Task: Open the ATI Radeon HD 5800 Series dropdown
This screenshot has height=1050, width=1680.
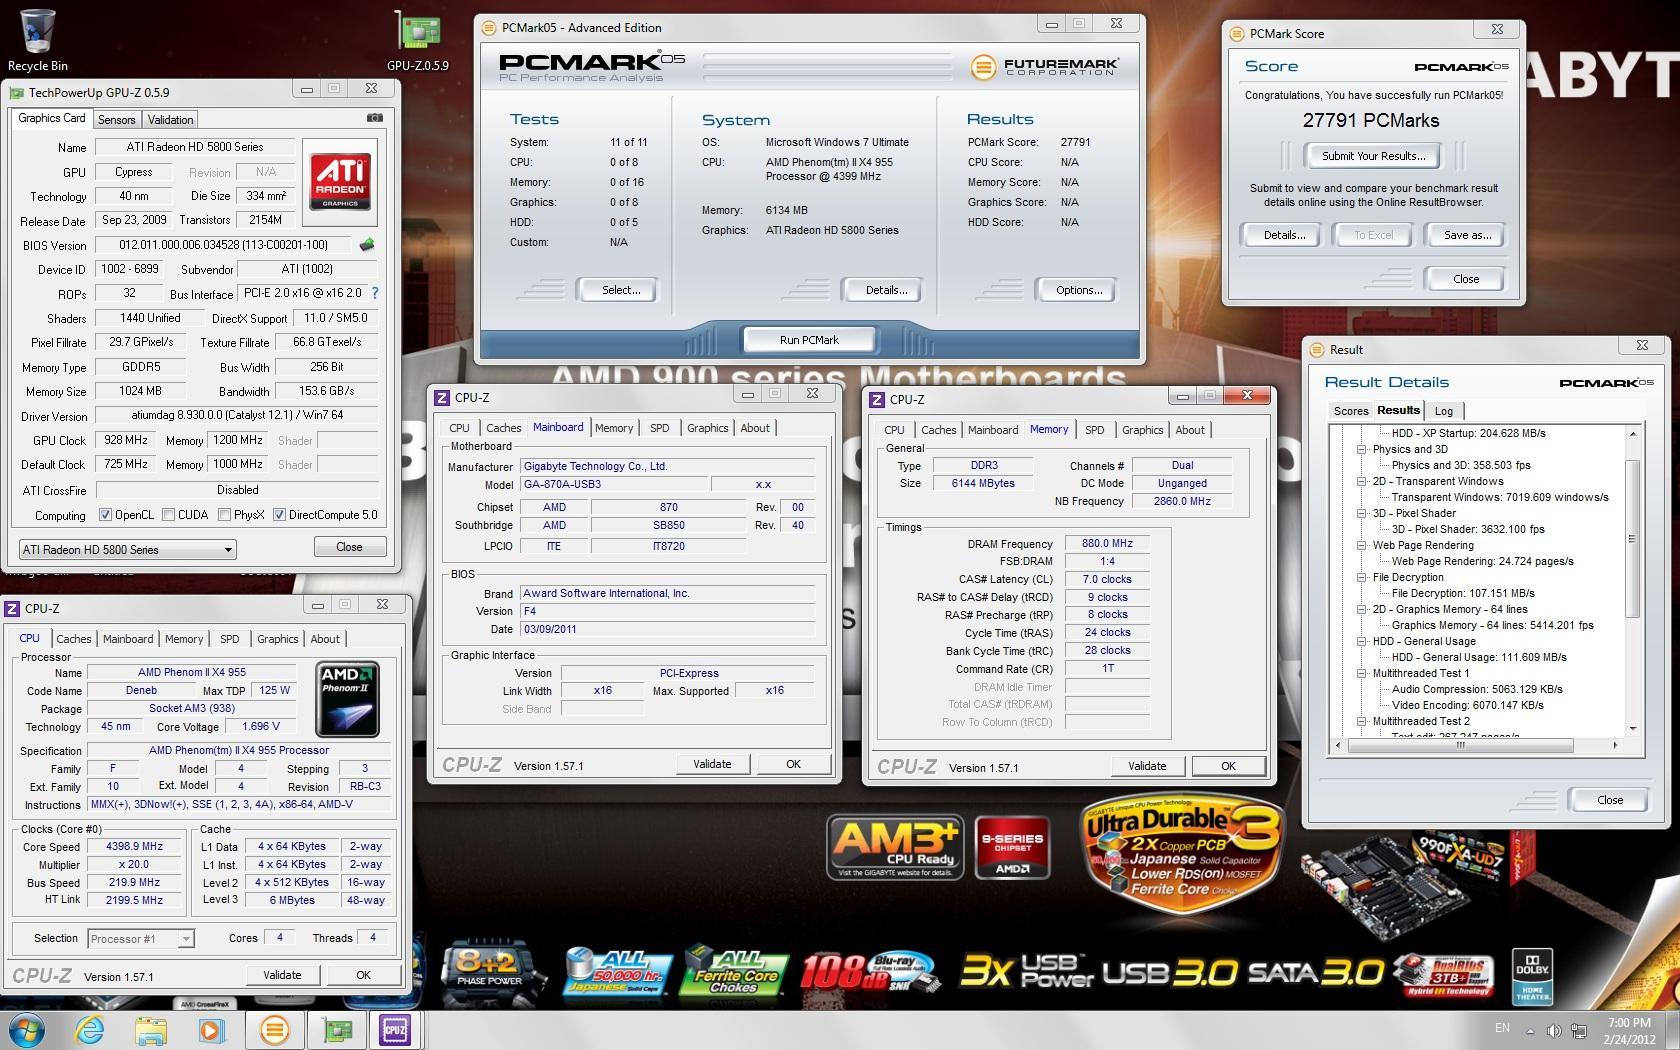Action: pos(127,549)
